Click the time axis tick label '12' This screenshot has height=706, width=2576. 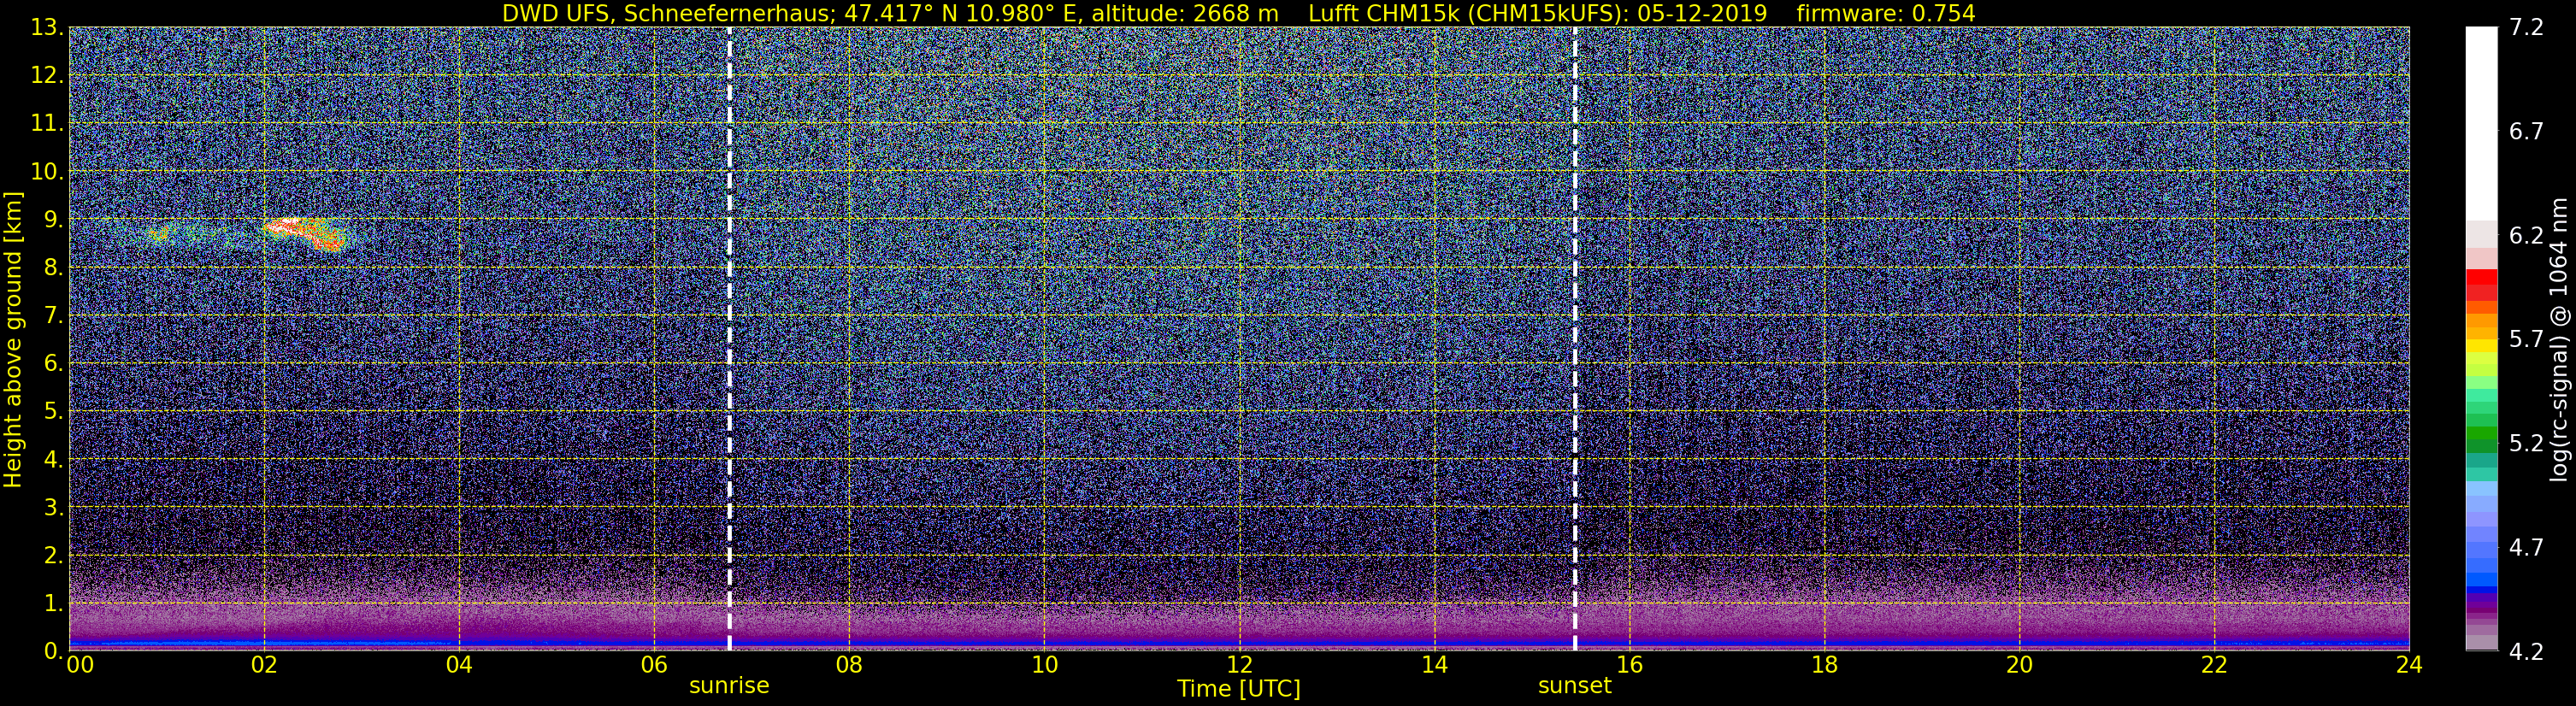click(1239, 665)
